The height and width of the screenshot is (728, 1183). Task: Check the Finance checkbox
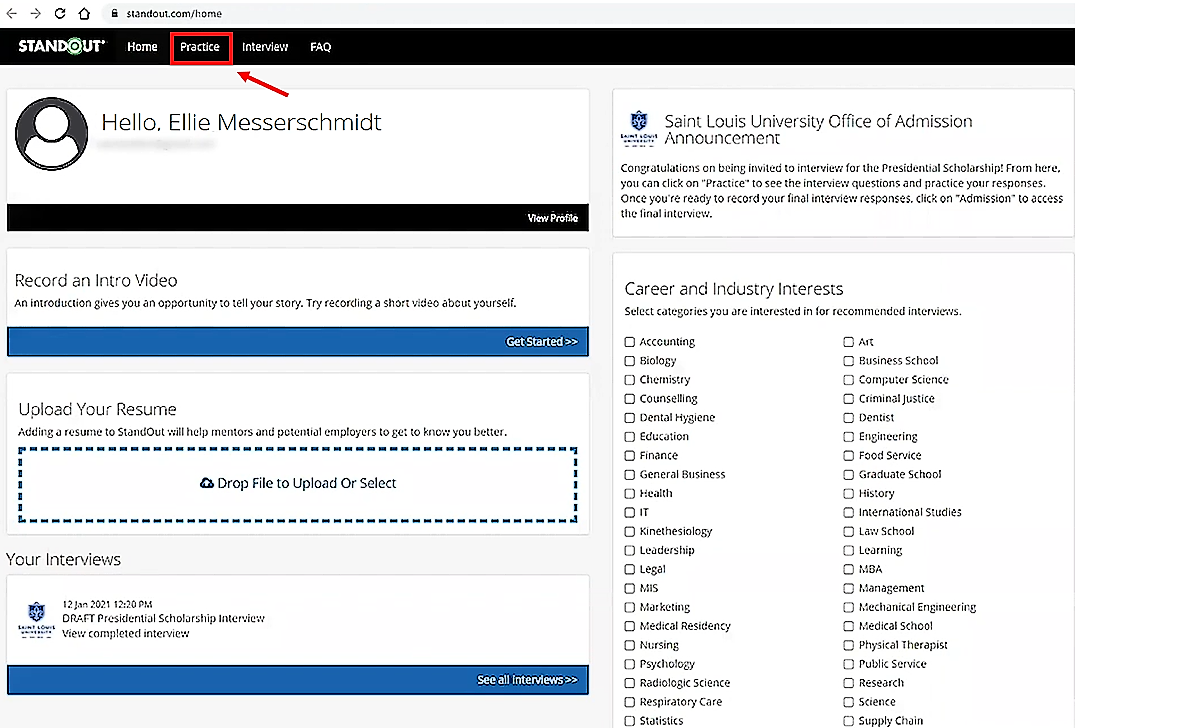(630, 456)
